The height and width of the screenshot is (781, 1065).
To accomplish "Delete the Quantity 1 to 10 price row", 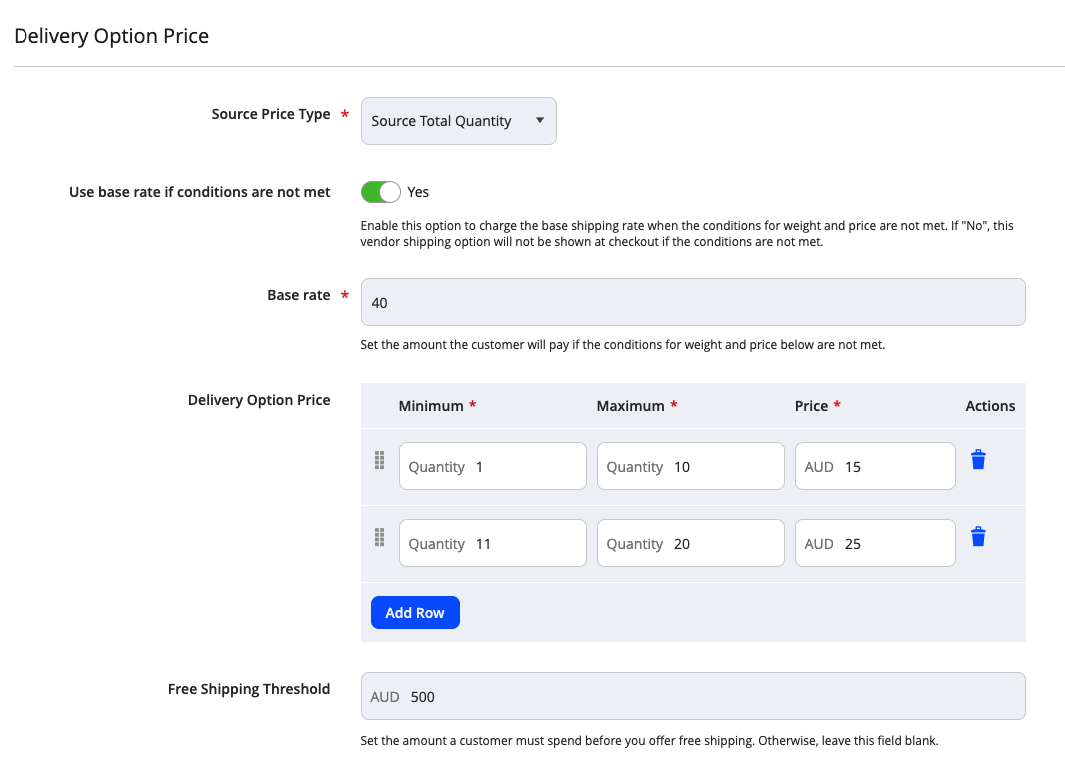I will [x=978, y=460].
